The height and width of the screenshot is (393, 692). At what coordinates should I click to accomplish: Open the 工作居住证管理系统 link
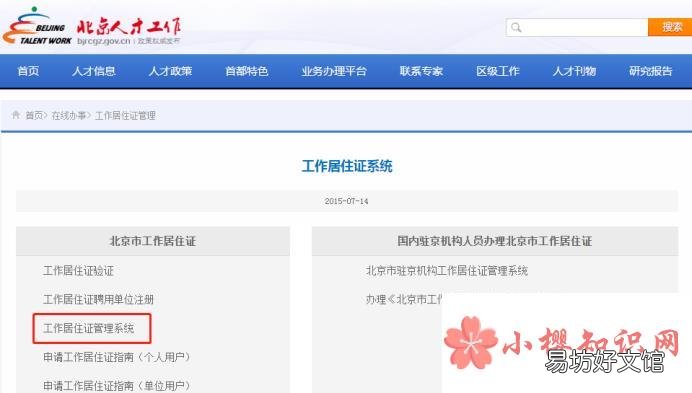[x=89, y=328]
